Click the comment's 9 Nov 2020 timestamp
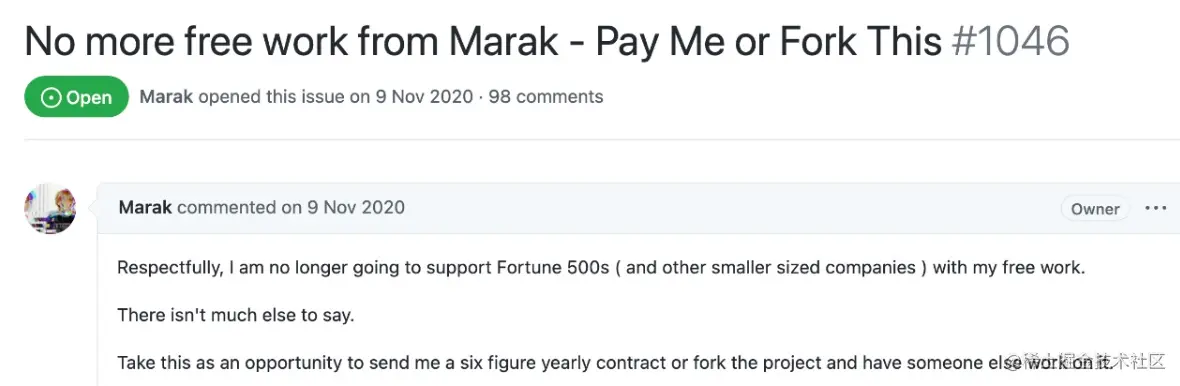 coord(355,207)
